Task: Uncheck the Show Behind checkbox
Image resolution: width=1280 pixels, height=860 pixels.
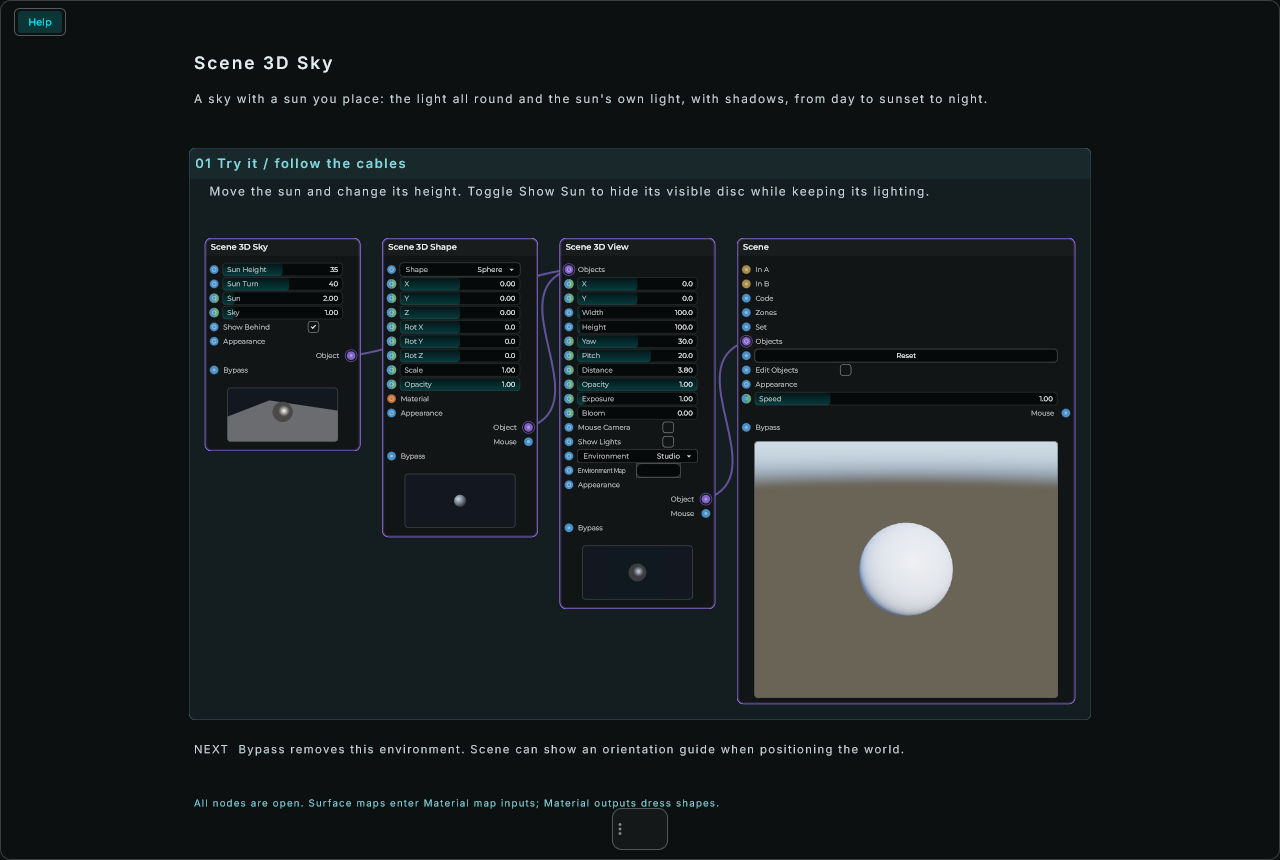Action: click(313, 327)
